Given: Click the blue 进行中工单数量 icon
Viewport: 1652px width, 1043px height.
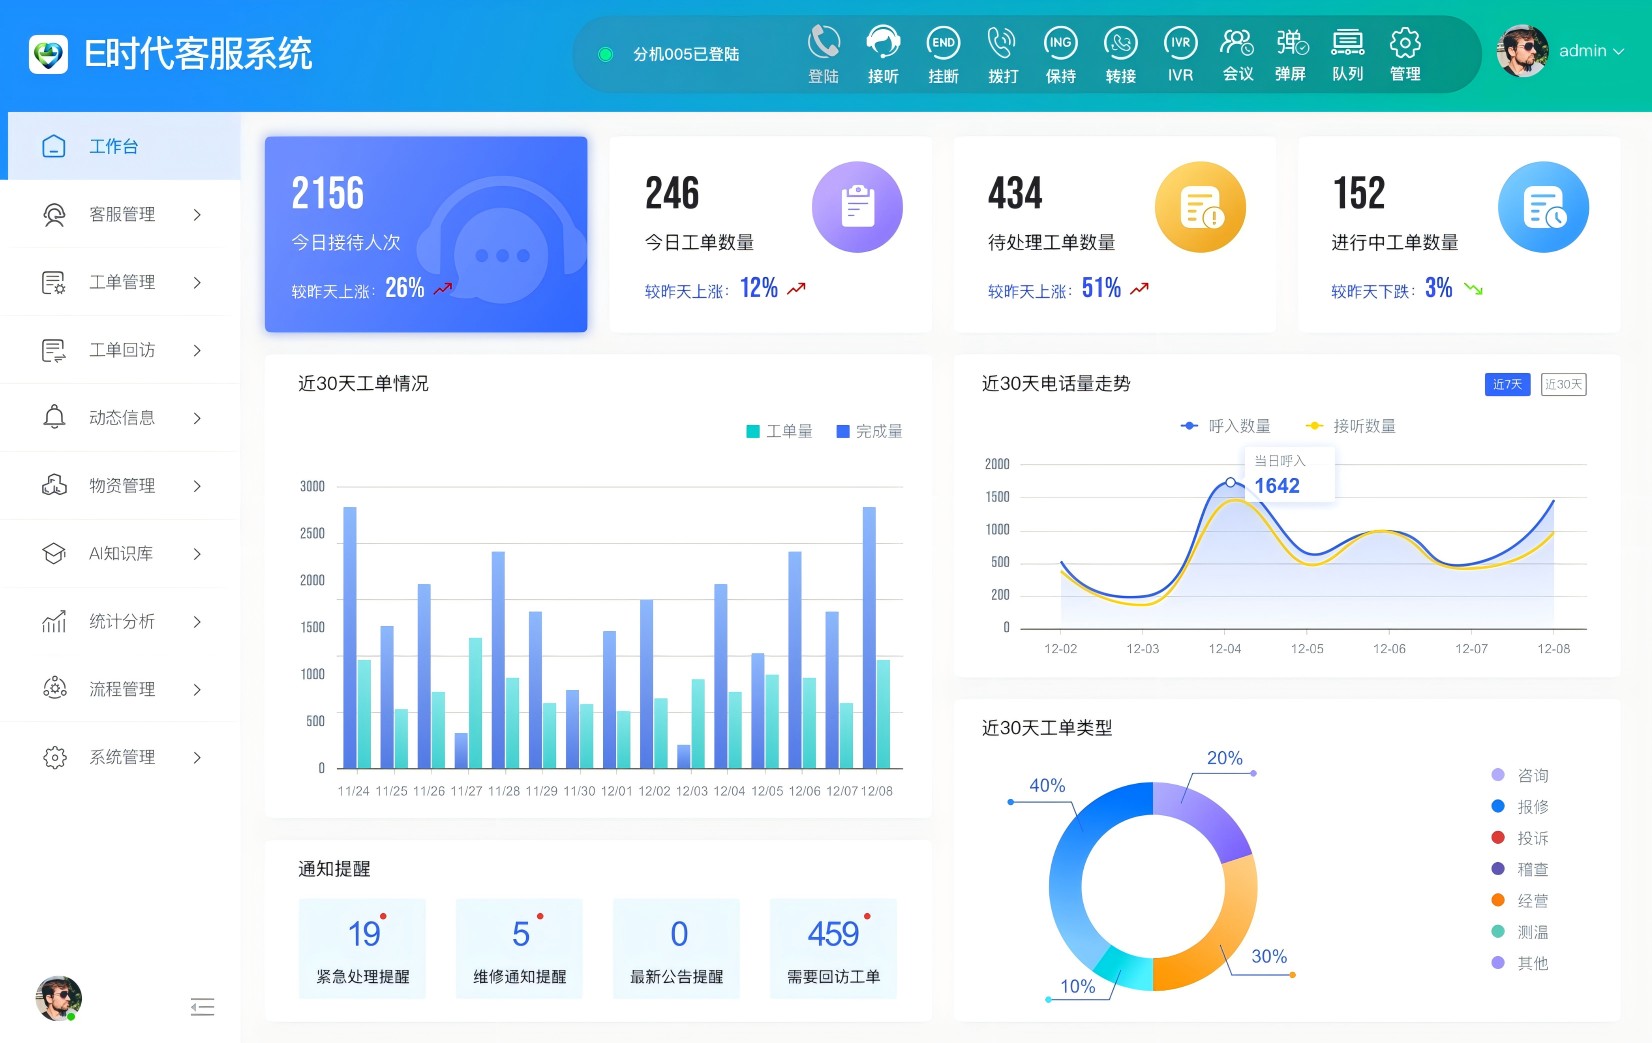Looking at the screenshot, I should 1543,207.
